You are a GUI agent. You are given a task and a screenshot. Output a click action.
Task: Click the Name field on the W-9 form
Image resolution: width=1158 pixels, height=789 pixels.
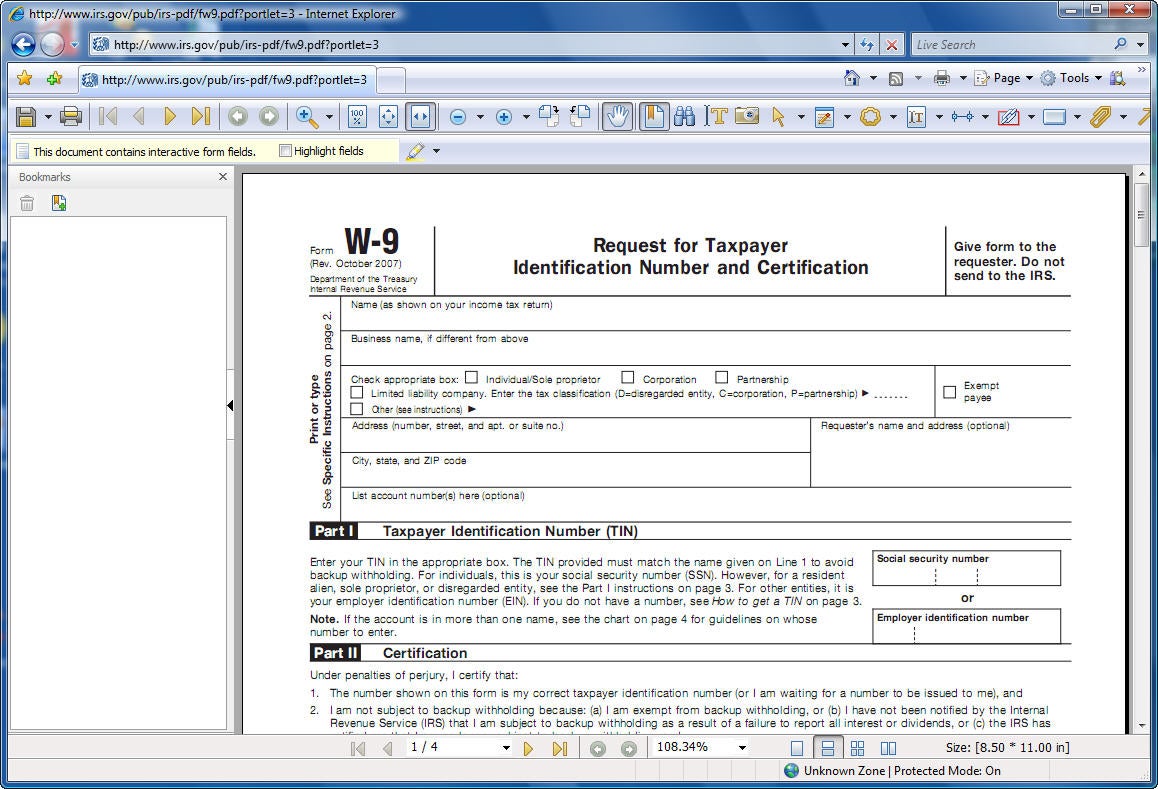(x=705, y=314)
